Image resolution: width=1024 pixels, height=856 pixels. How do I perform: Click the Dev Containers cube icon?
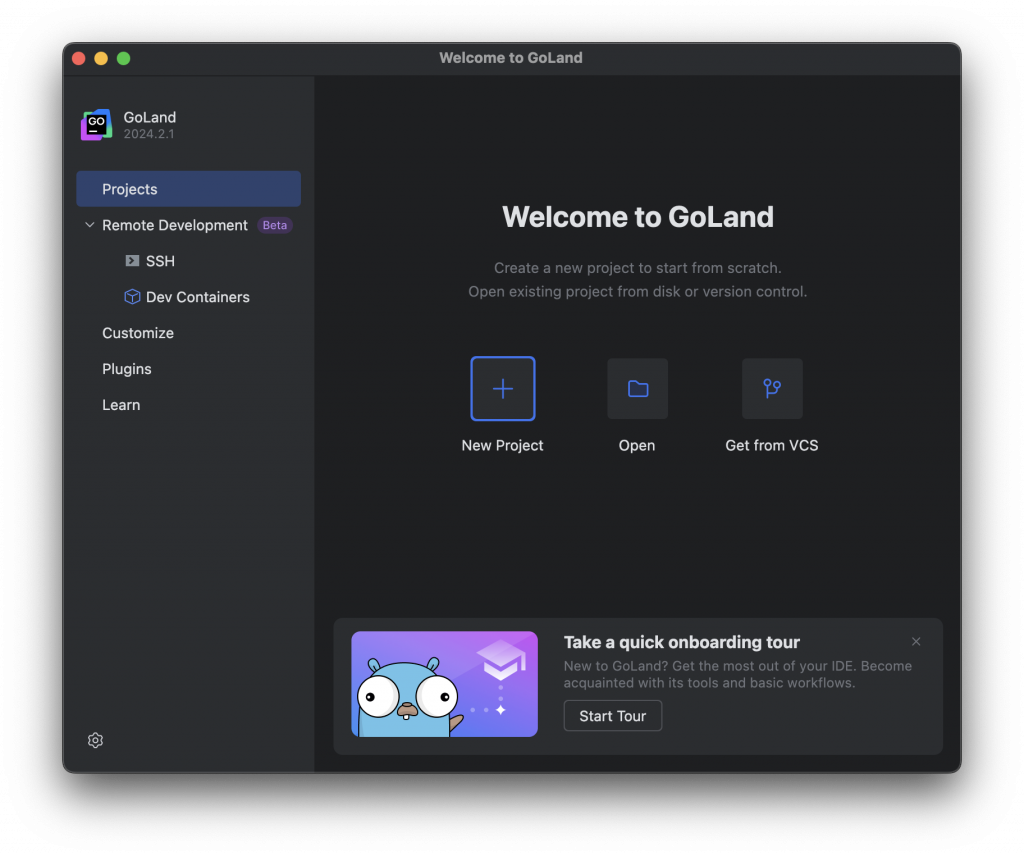[x=132, y=296]
